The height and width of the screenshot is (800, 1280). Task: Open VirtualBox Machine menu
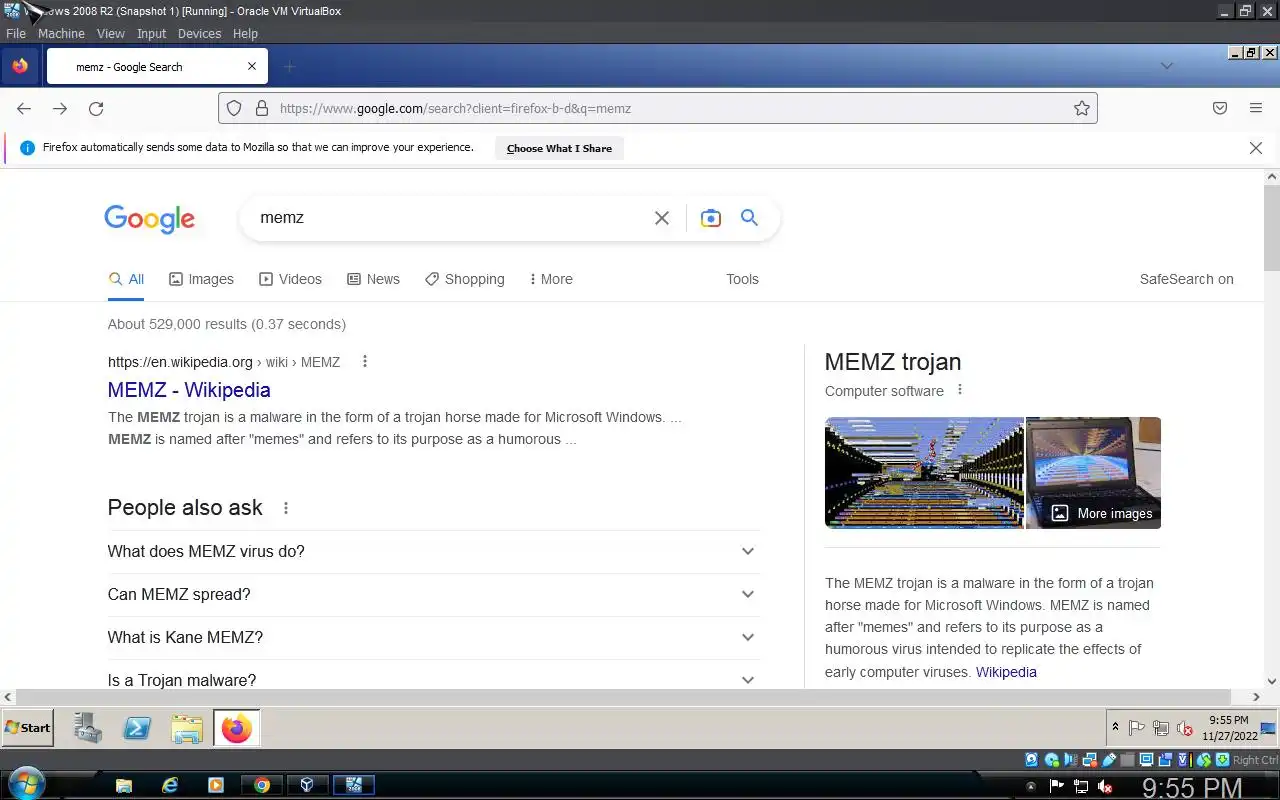61,33
